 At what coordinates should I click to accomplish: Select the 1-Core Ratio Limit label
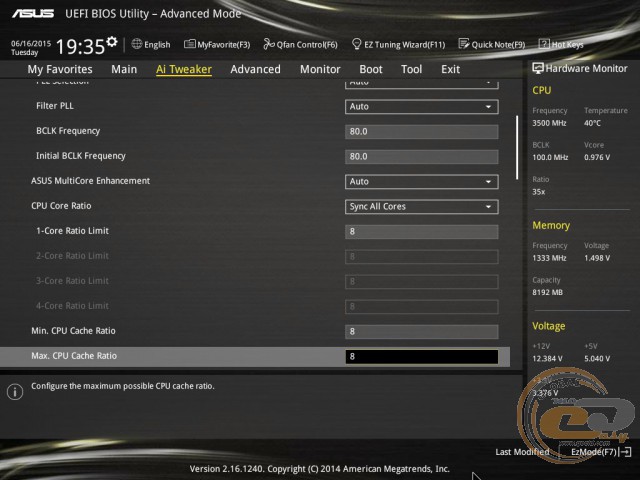click(72, 231)
